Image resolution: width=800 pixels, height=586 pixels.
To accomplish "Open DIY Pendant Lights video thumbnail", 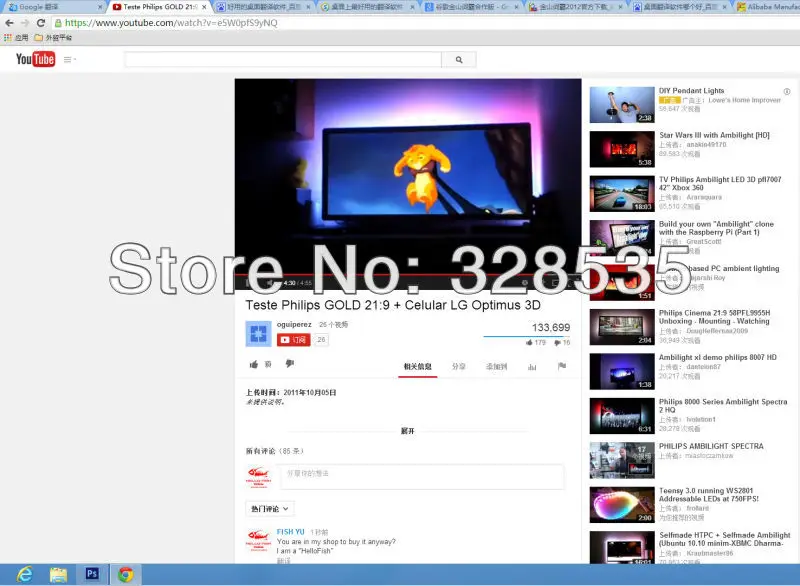I will [622, 105].
